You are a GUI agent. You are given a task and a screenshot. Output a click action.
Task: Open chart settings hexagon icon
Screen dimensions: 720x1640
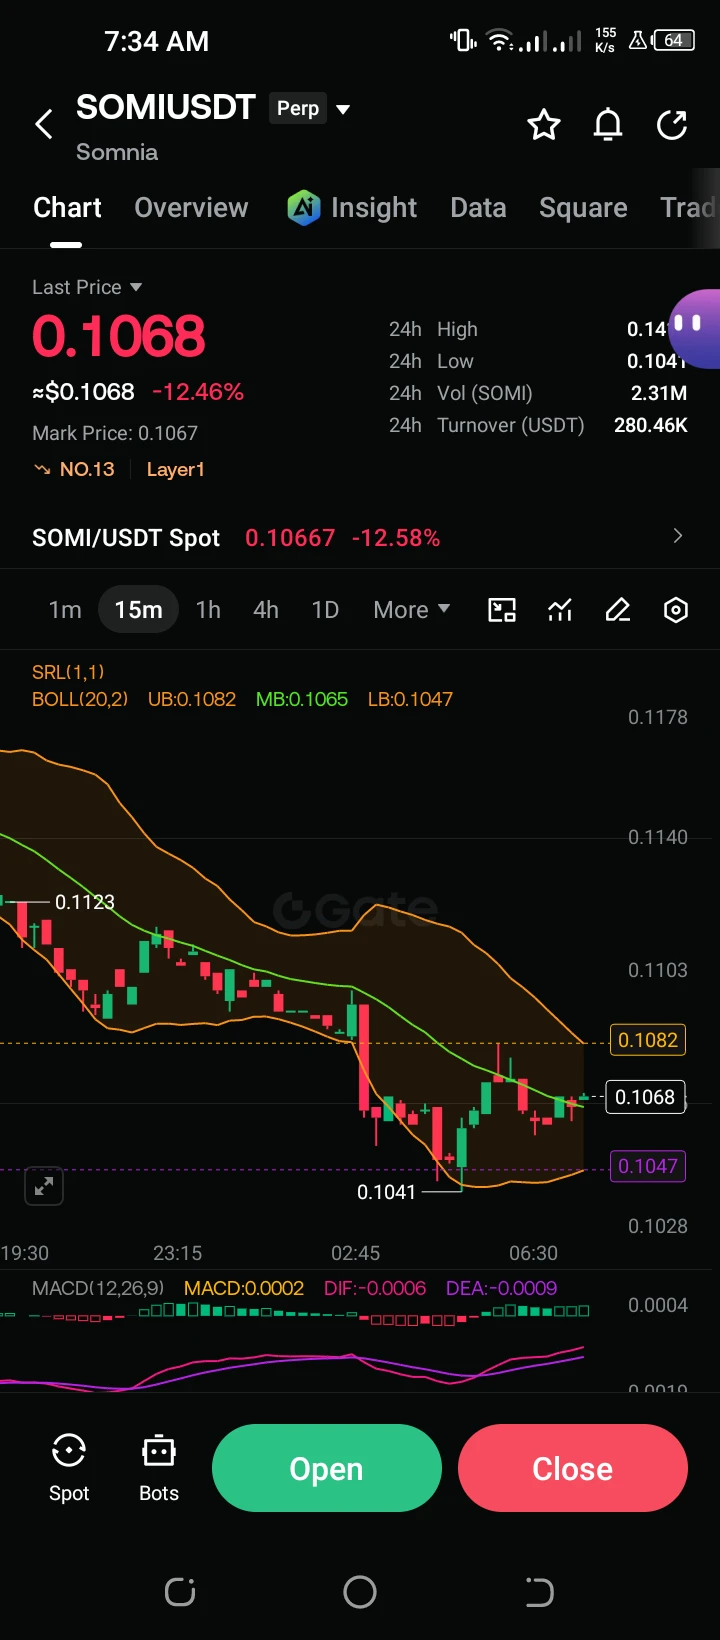tap(676, 610)
